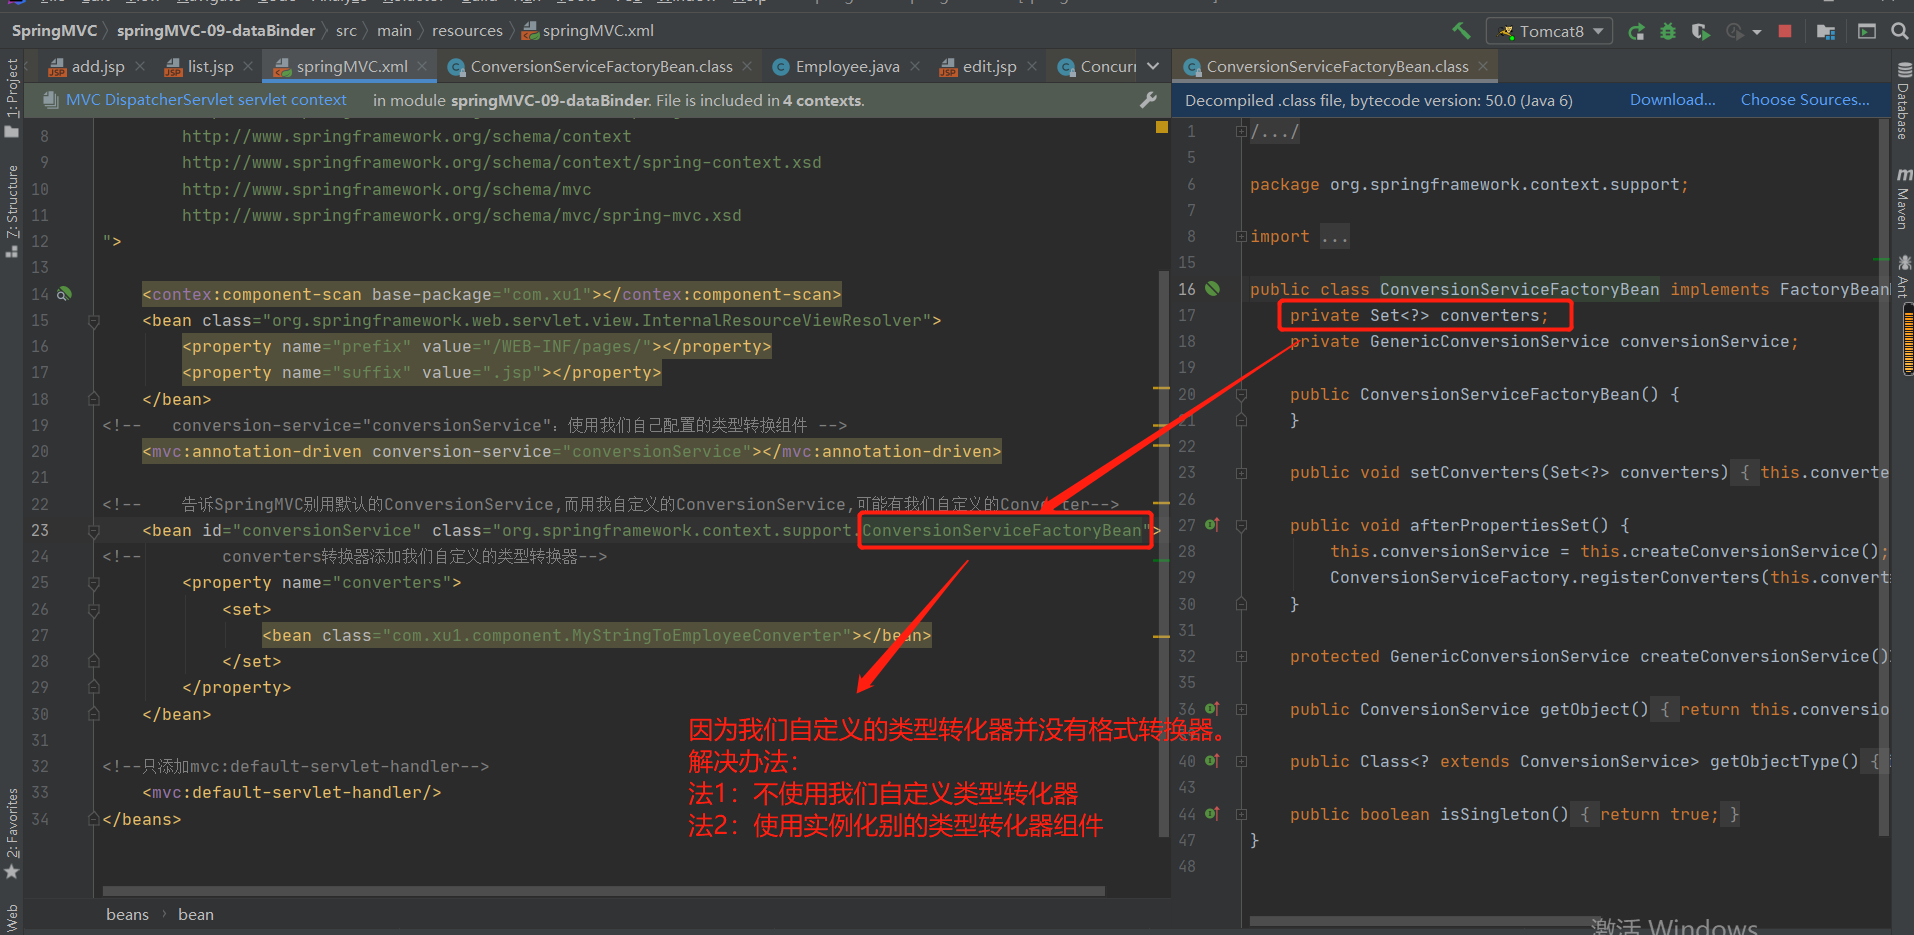
Task: Click the wrench settings icon in context bar
Action: tap(1148, 100)
